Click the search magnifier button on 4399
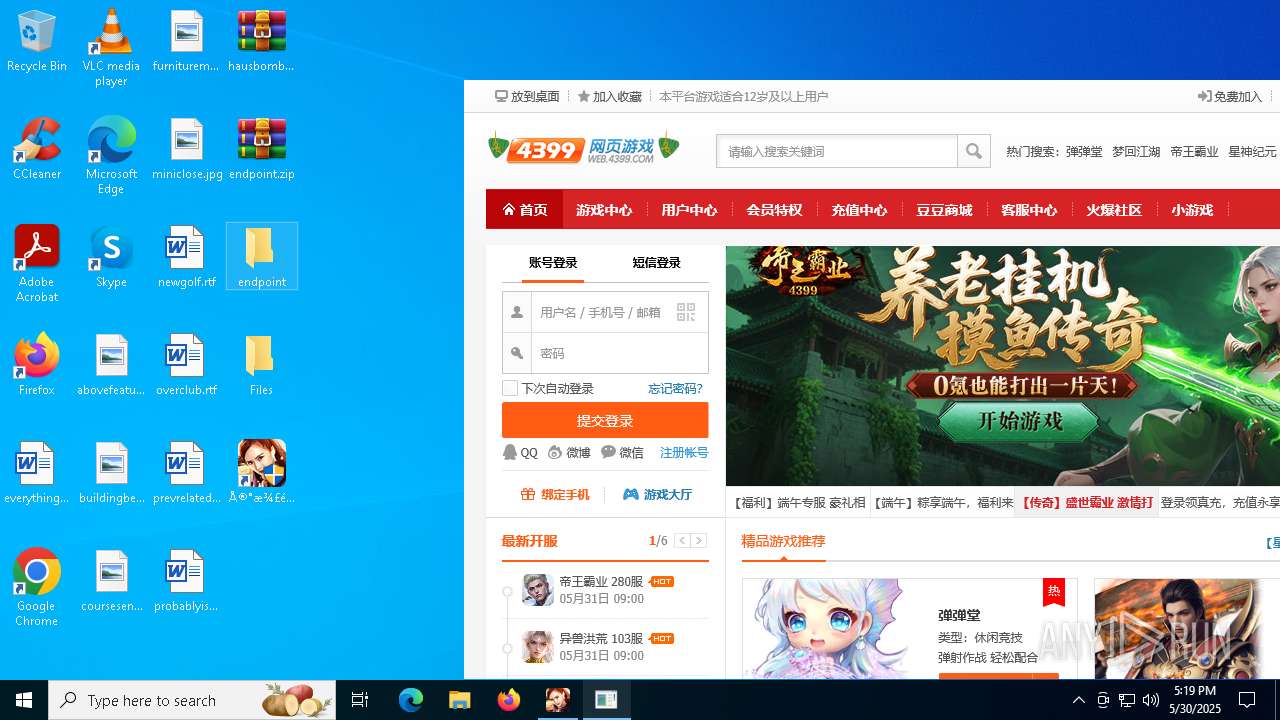The width and height of the screenshot is (1280, 720). click(973, 151)
